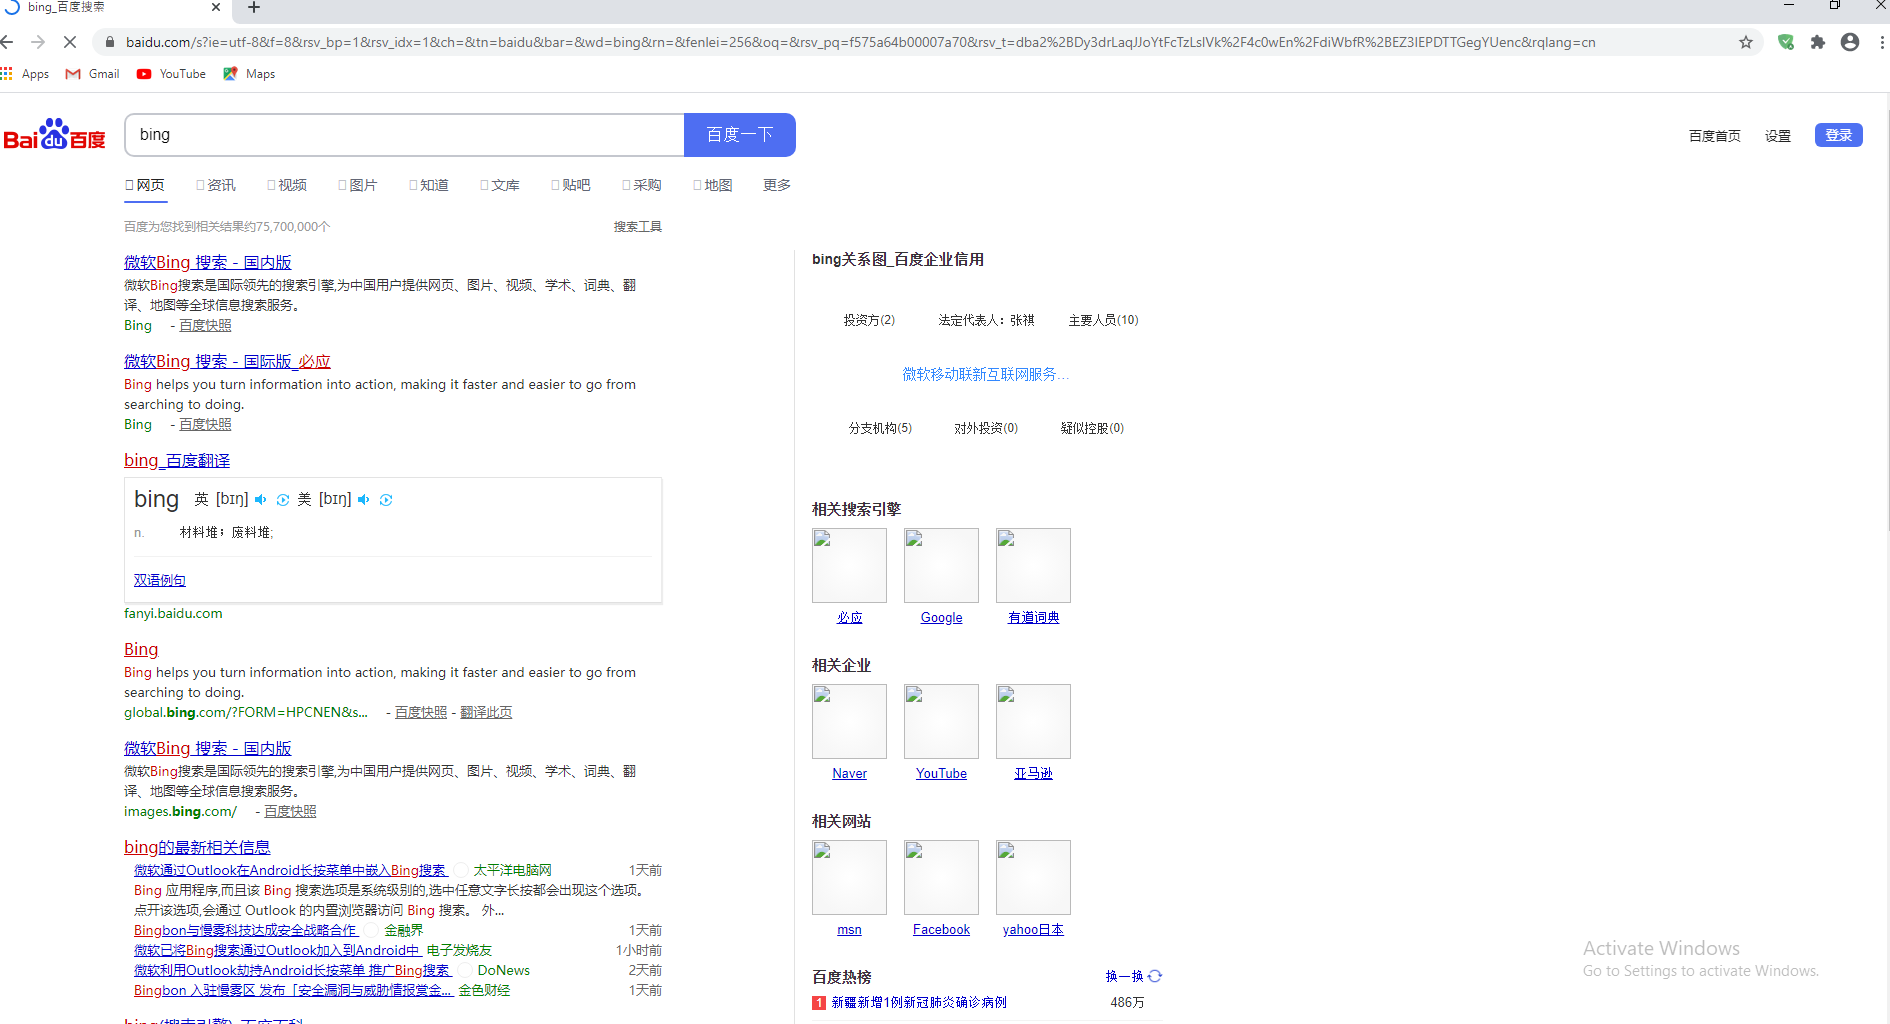
Task: Open a new browser tab
Action: [254, 8]
